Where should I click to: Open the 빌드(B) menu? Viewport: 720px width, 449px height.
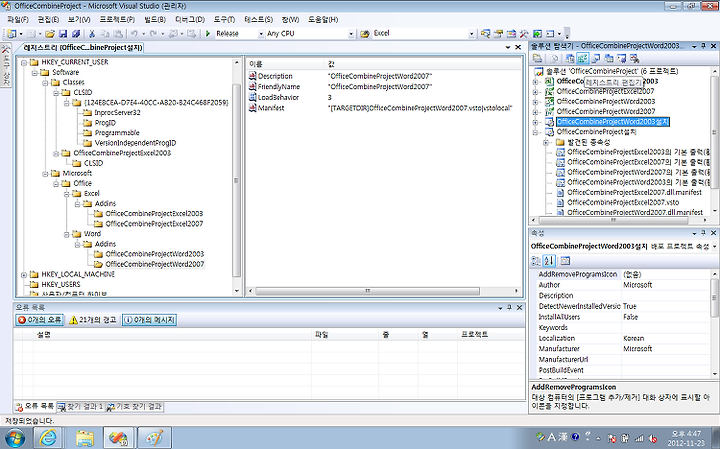[155, 20]
